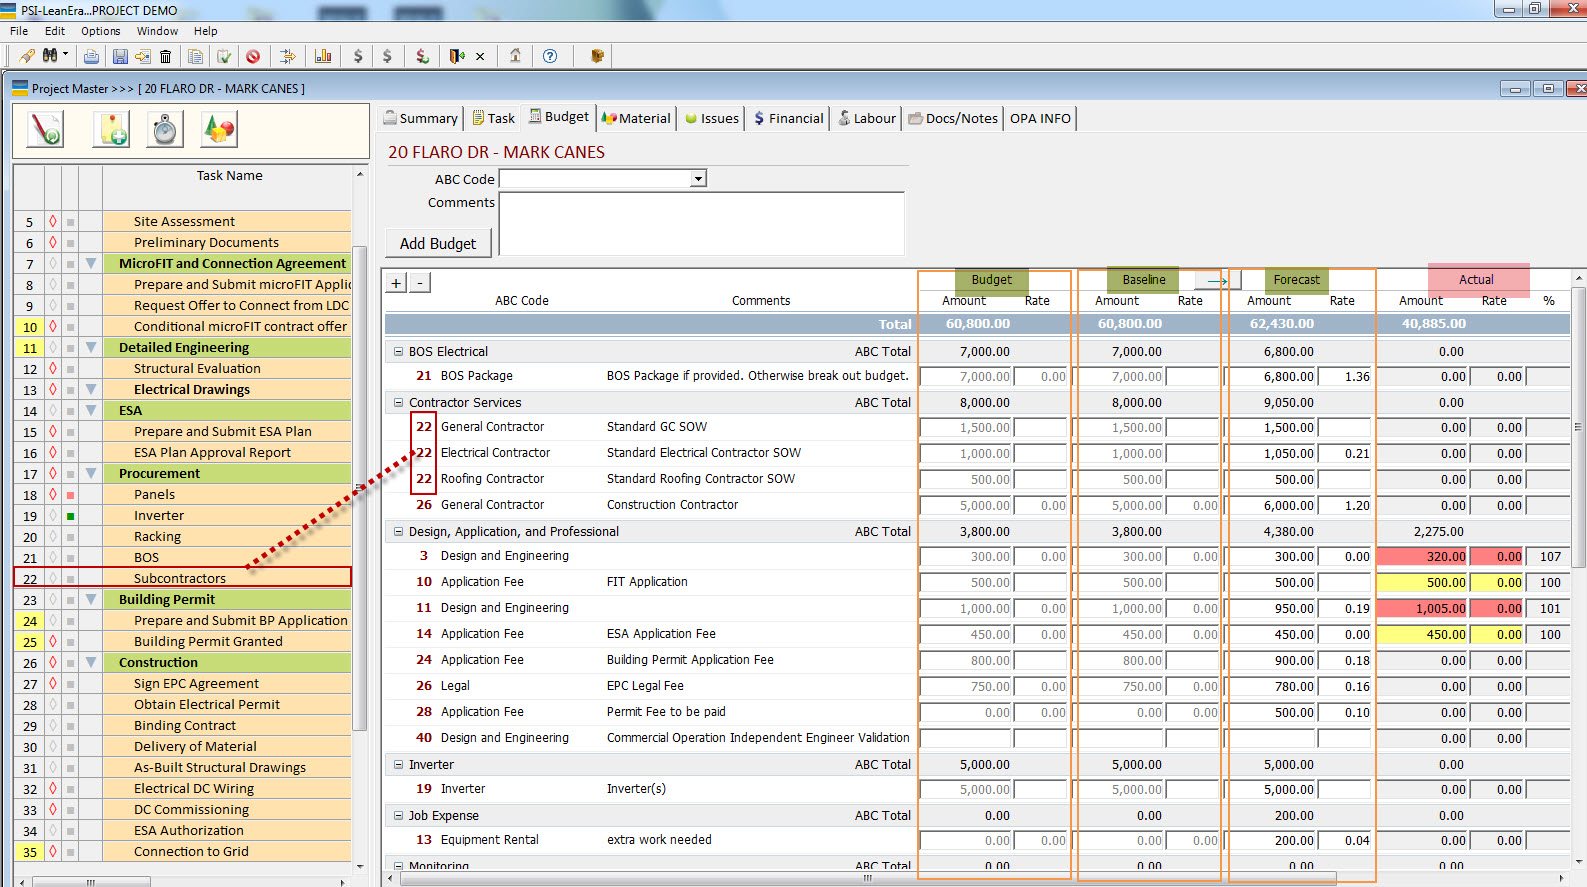
Task: Open the ABC Code dropdown
Action: tap(698, 179)
